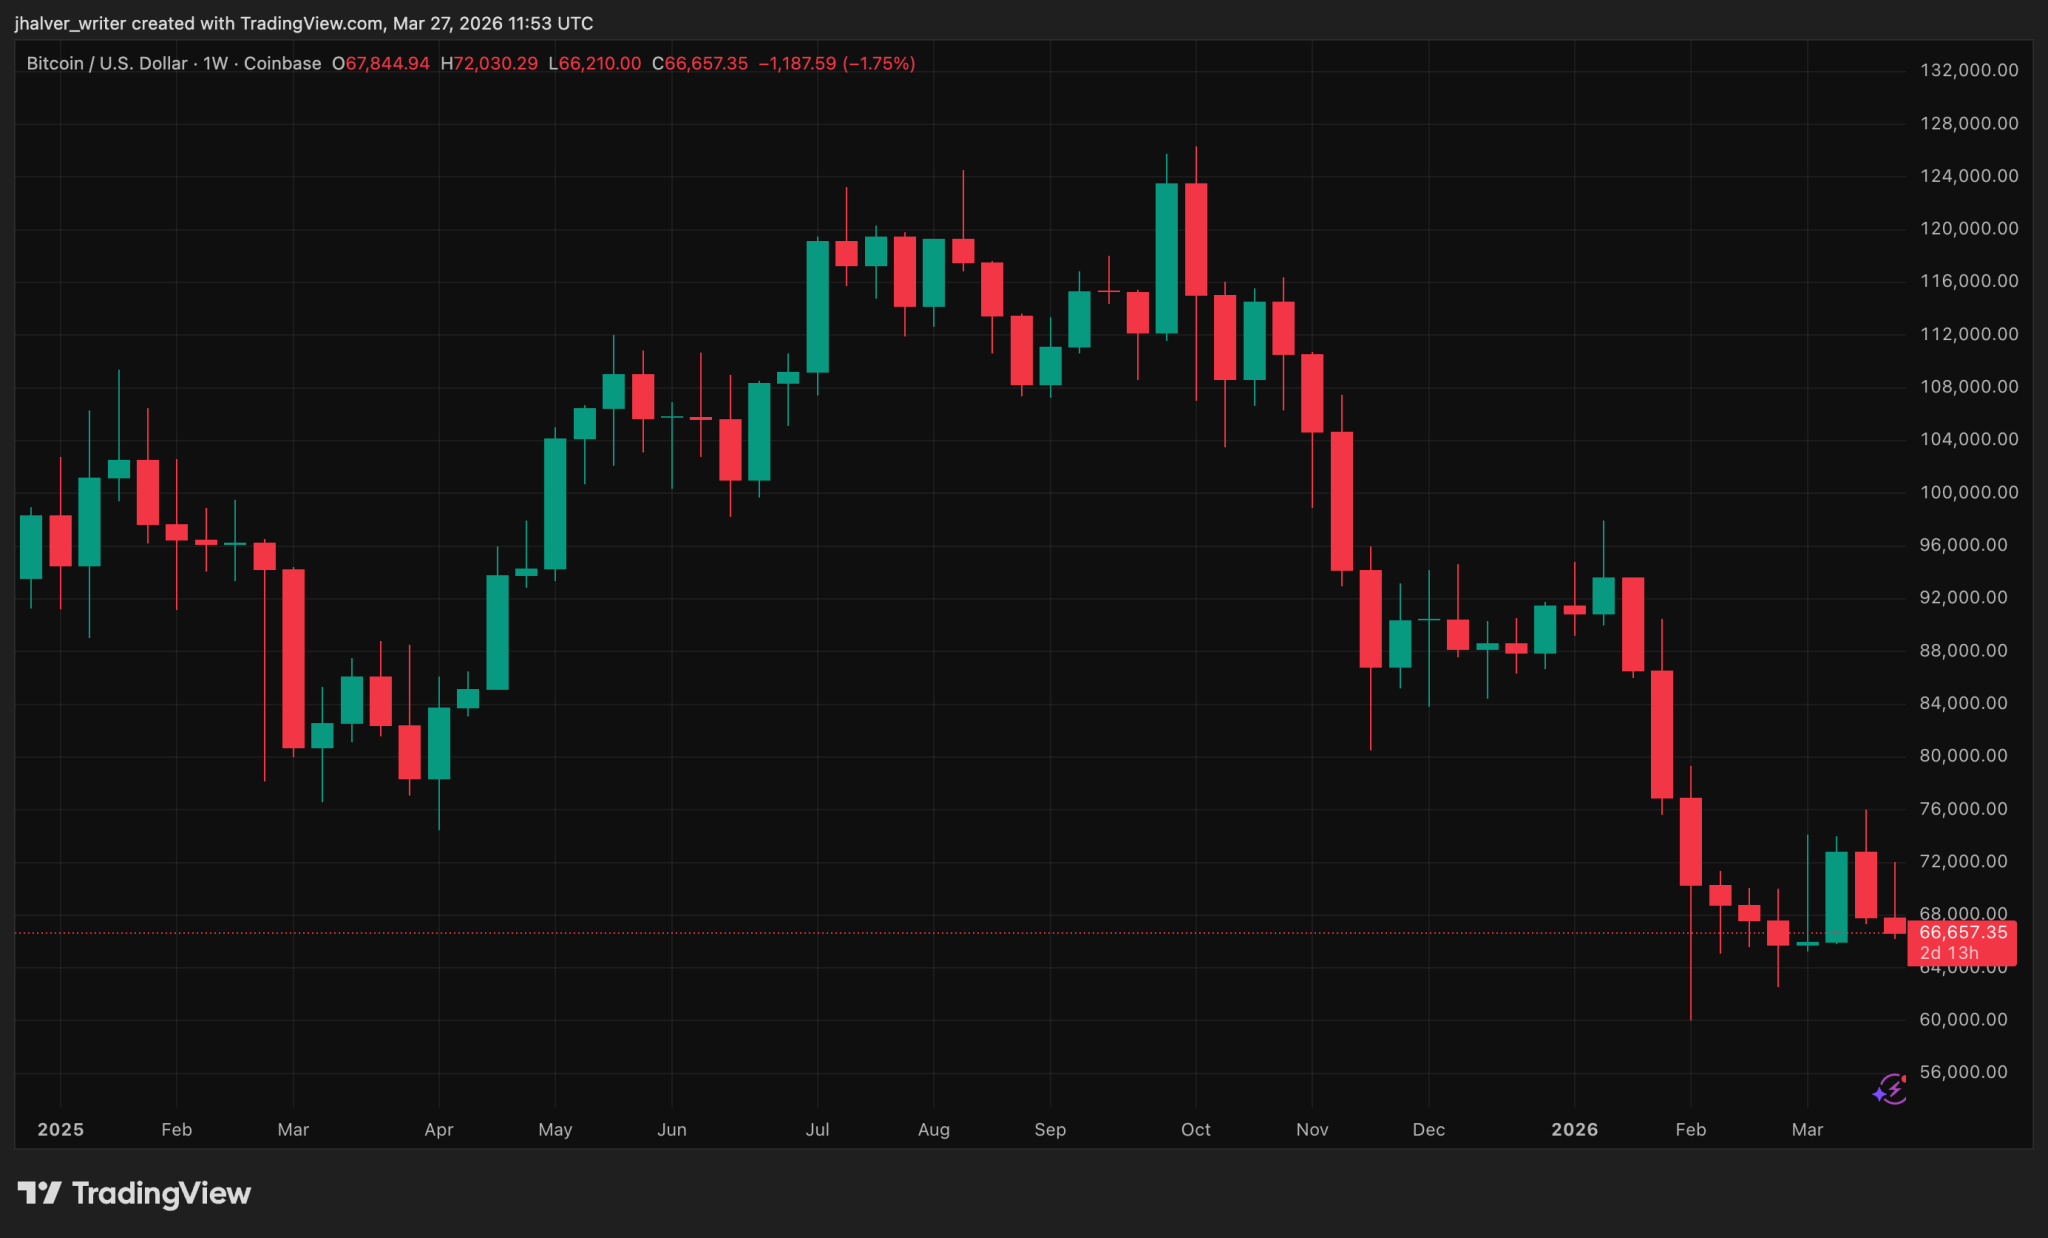This screenshot has height=1238, width=2048.
Task: Click the −1,187.59 (−1.75%) change value
Action: pyautogui.click(x=836, y=63)
